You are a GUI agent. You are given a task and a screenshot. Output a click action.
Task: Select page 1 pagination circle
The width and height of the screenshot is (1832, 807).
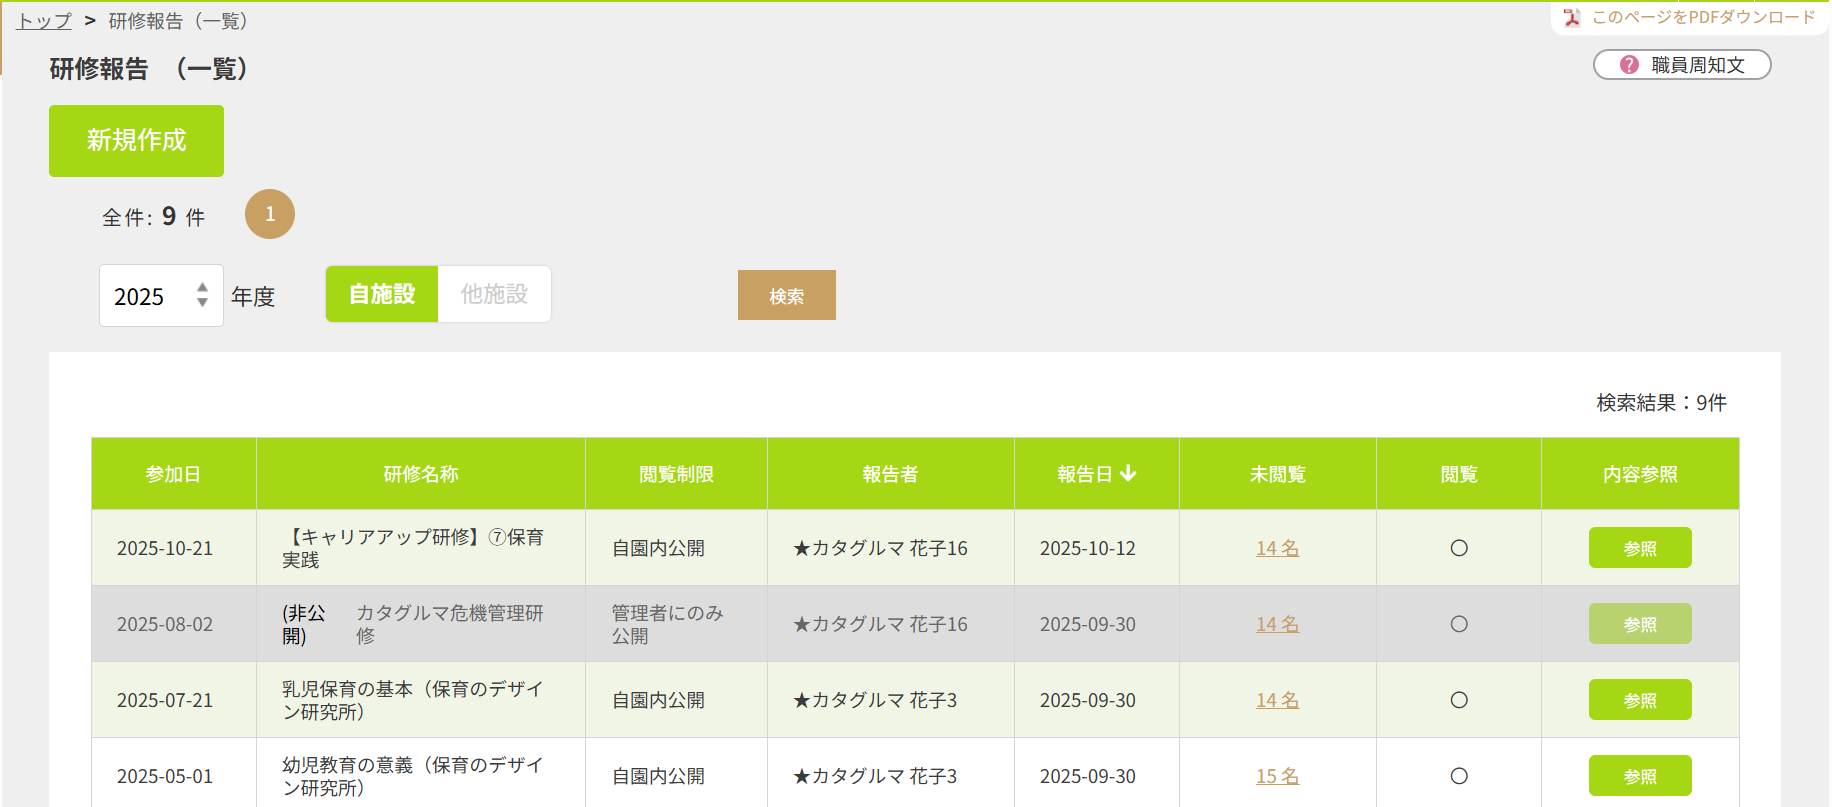[270, 214]
